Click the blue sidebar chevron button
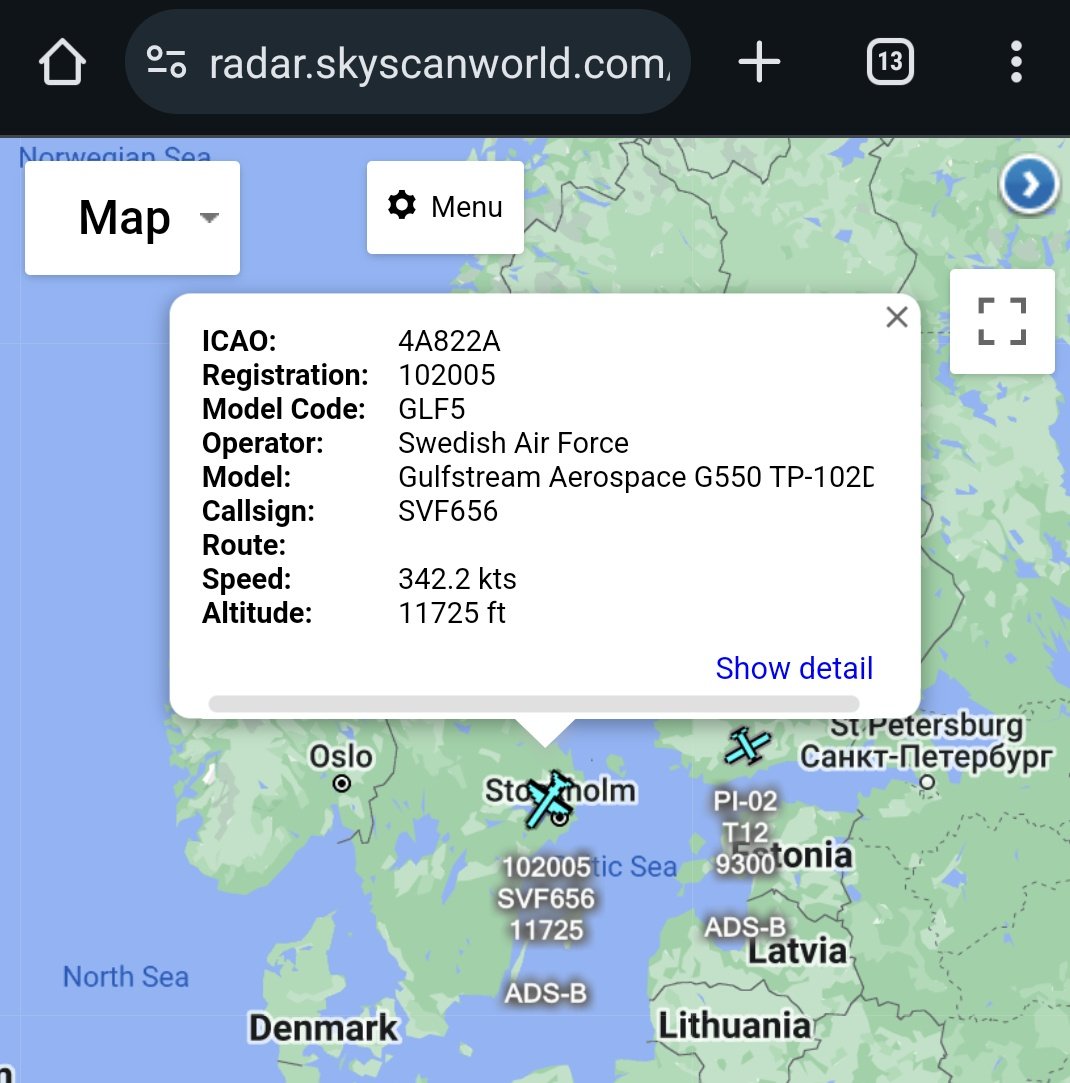 pyautogui.click(x=1029, y=185)
